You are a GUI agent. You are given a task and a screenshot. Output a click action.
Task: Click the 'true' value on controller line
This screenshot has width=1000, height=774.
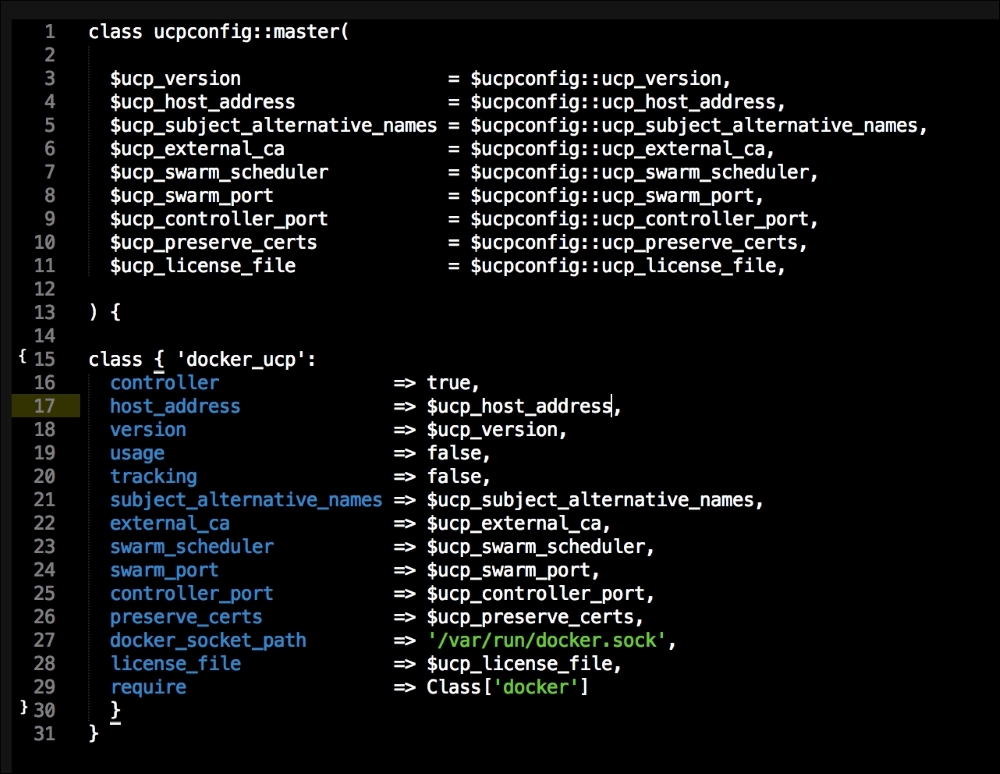(448, 383)
